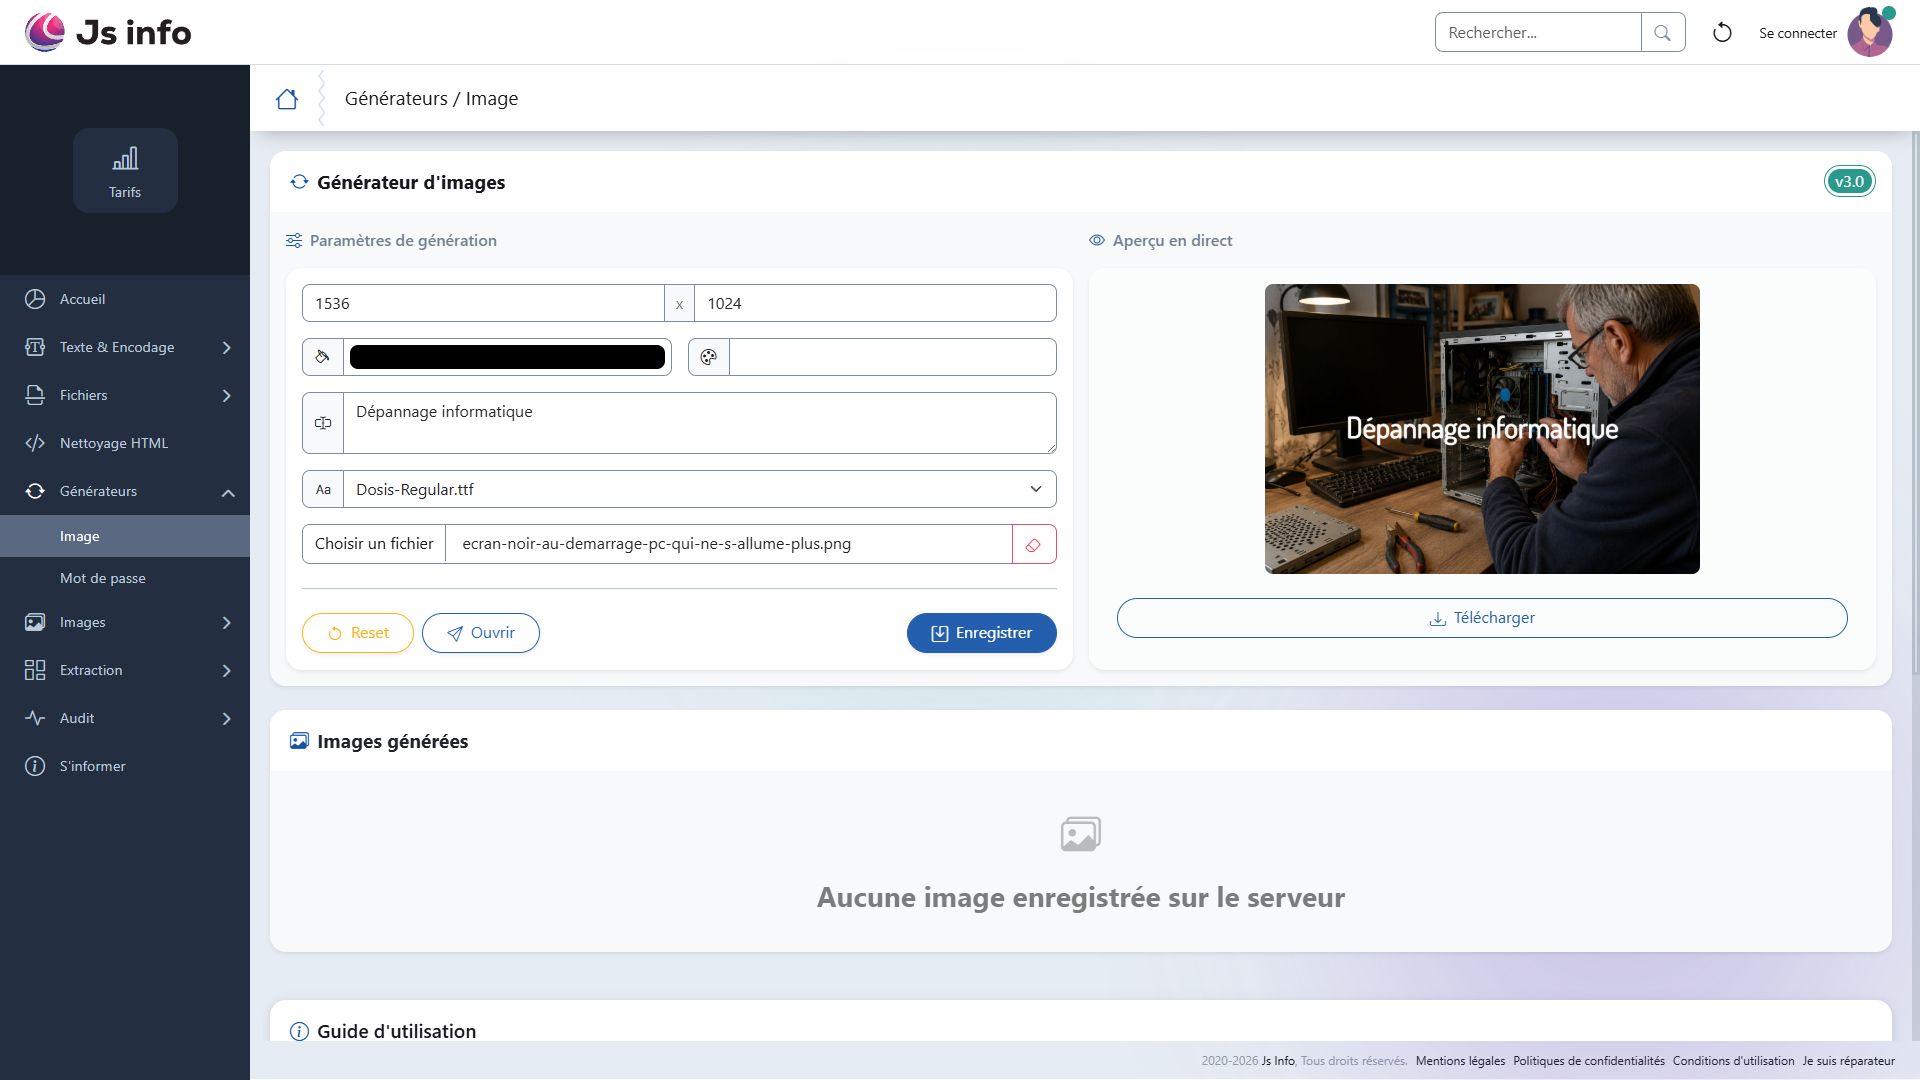
Task: Open the Dosis-Regular.ttf font dropdown
Action: click(700, 489)
